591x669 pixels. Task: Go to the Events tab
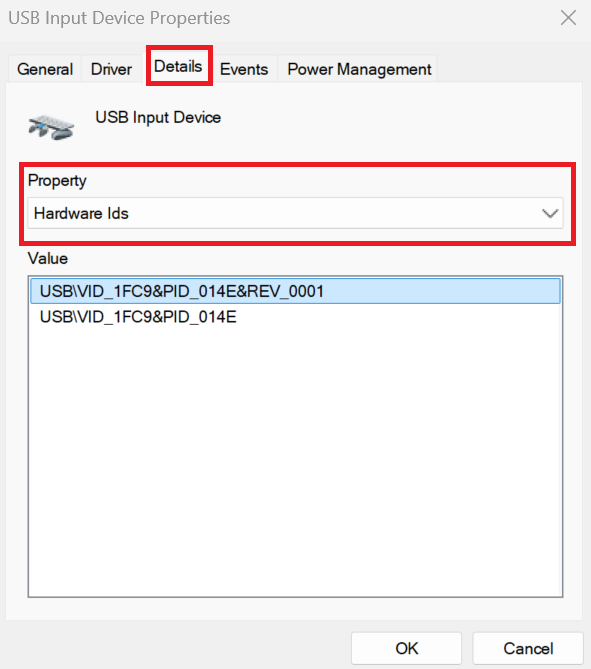coord(244,69)
